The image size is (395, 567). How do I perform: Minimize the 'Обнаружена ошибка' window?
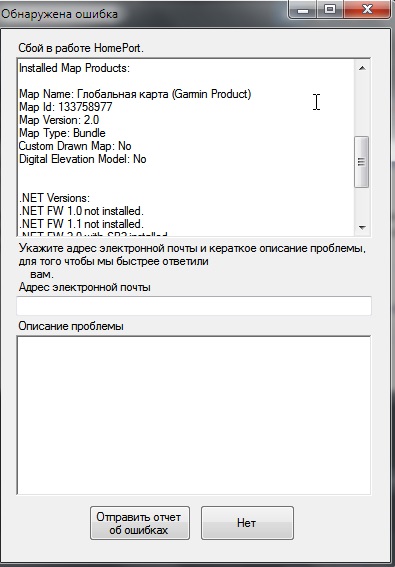pyautogui.click(x=303, y=10)
